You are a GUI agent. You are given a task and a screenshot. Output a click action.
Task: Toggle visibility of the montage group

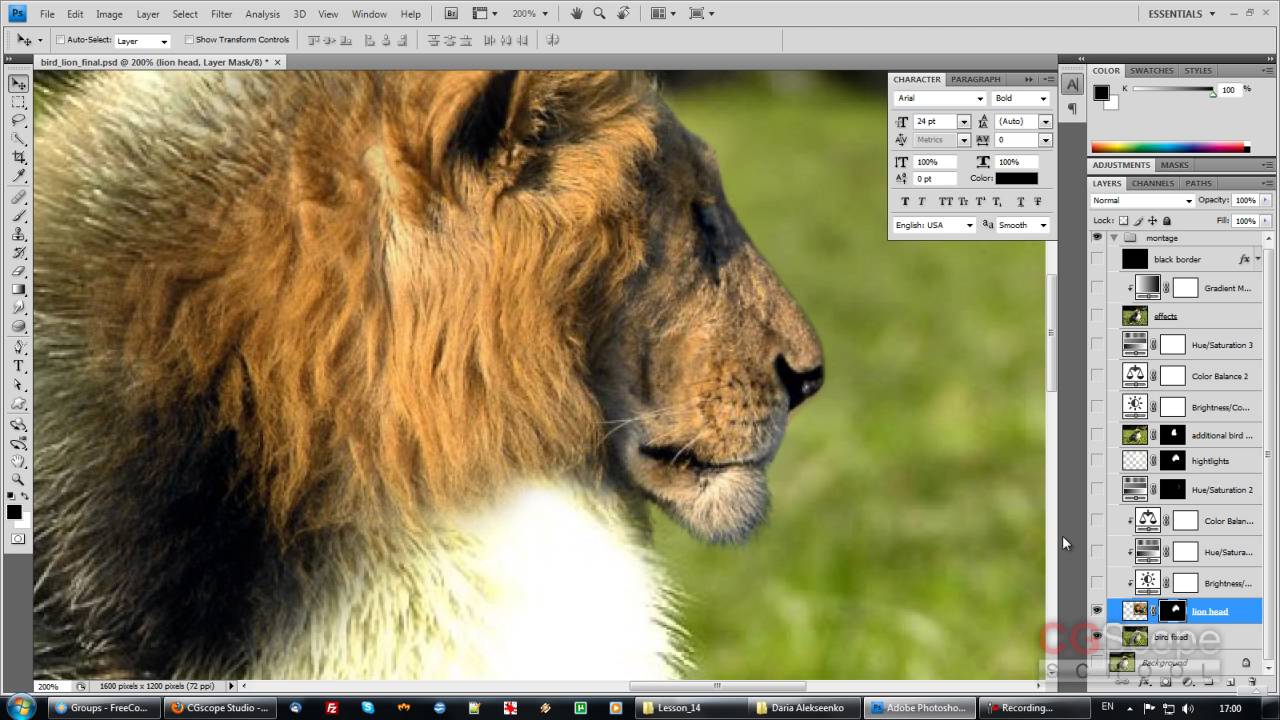[x=1098, y=238]
